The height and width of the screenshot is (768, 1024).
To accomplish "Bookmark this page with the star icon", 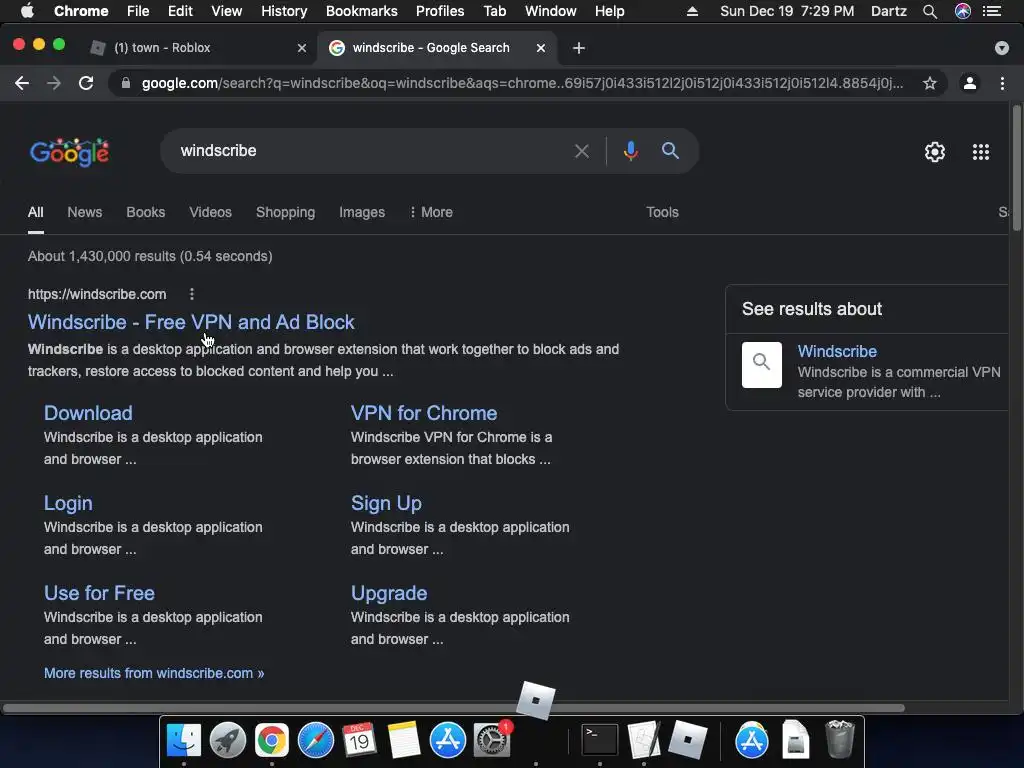I will click(x=929, y=83).
